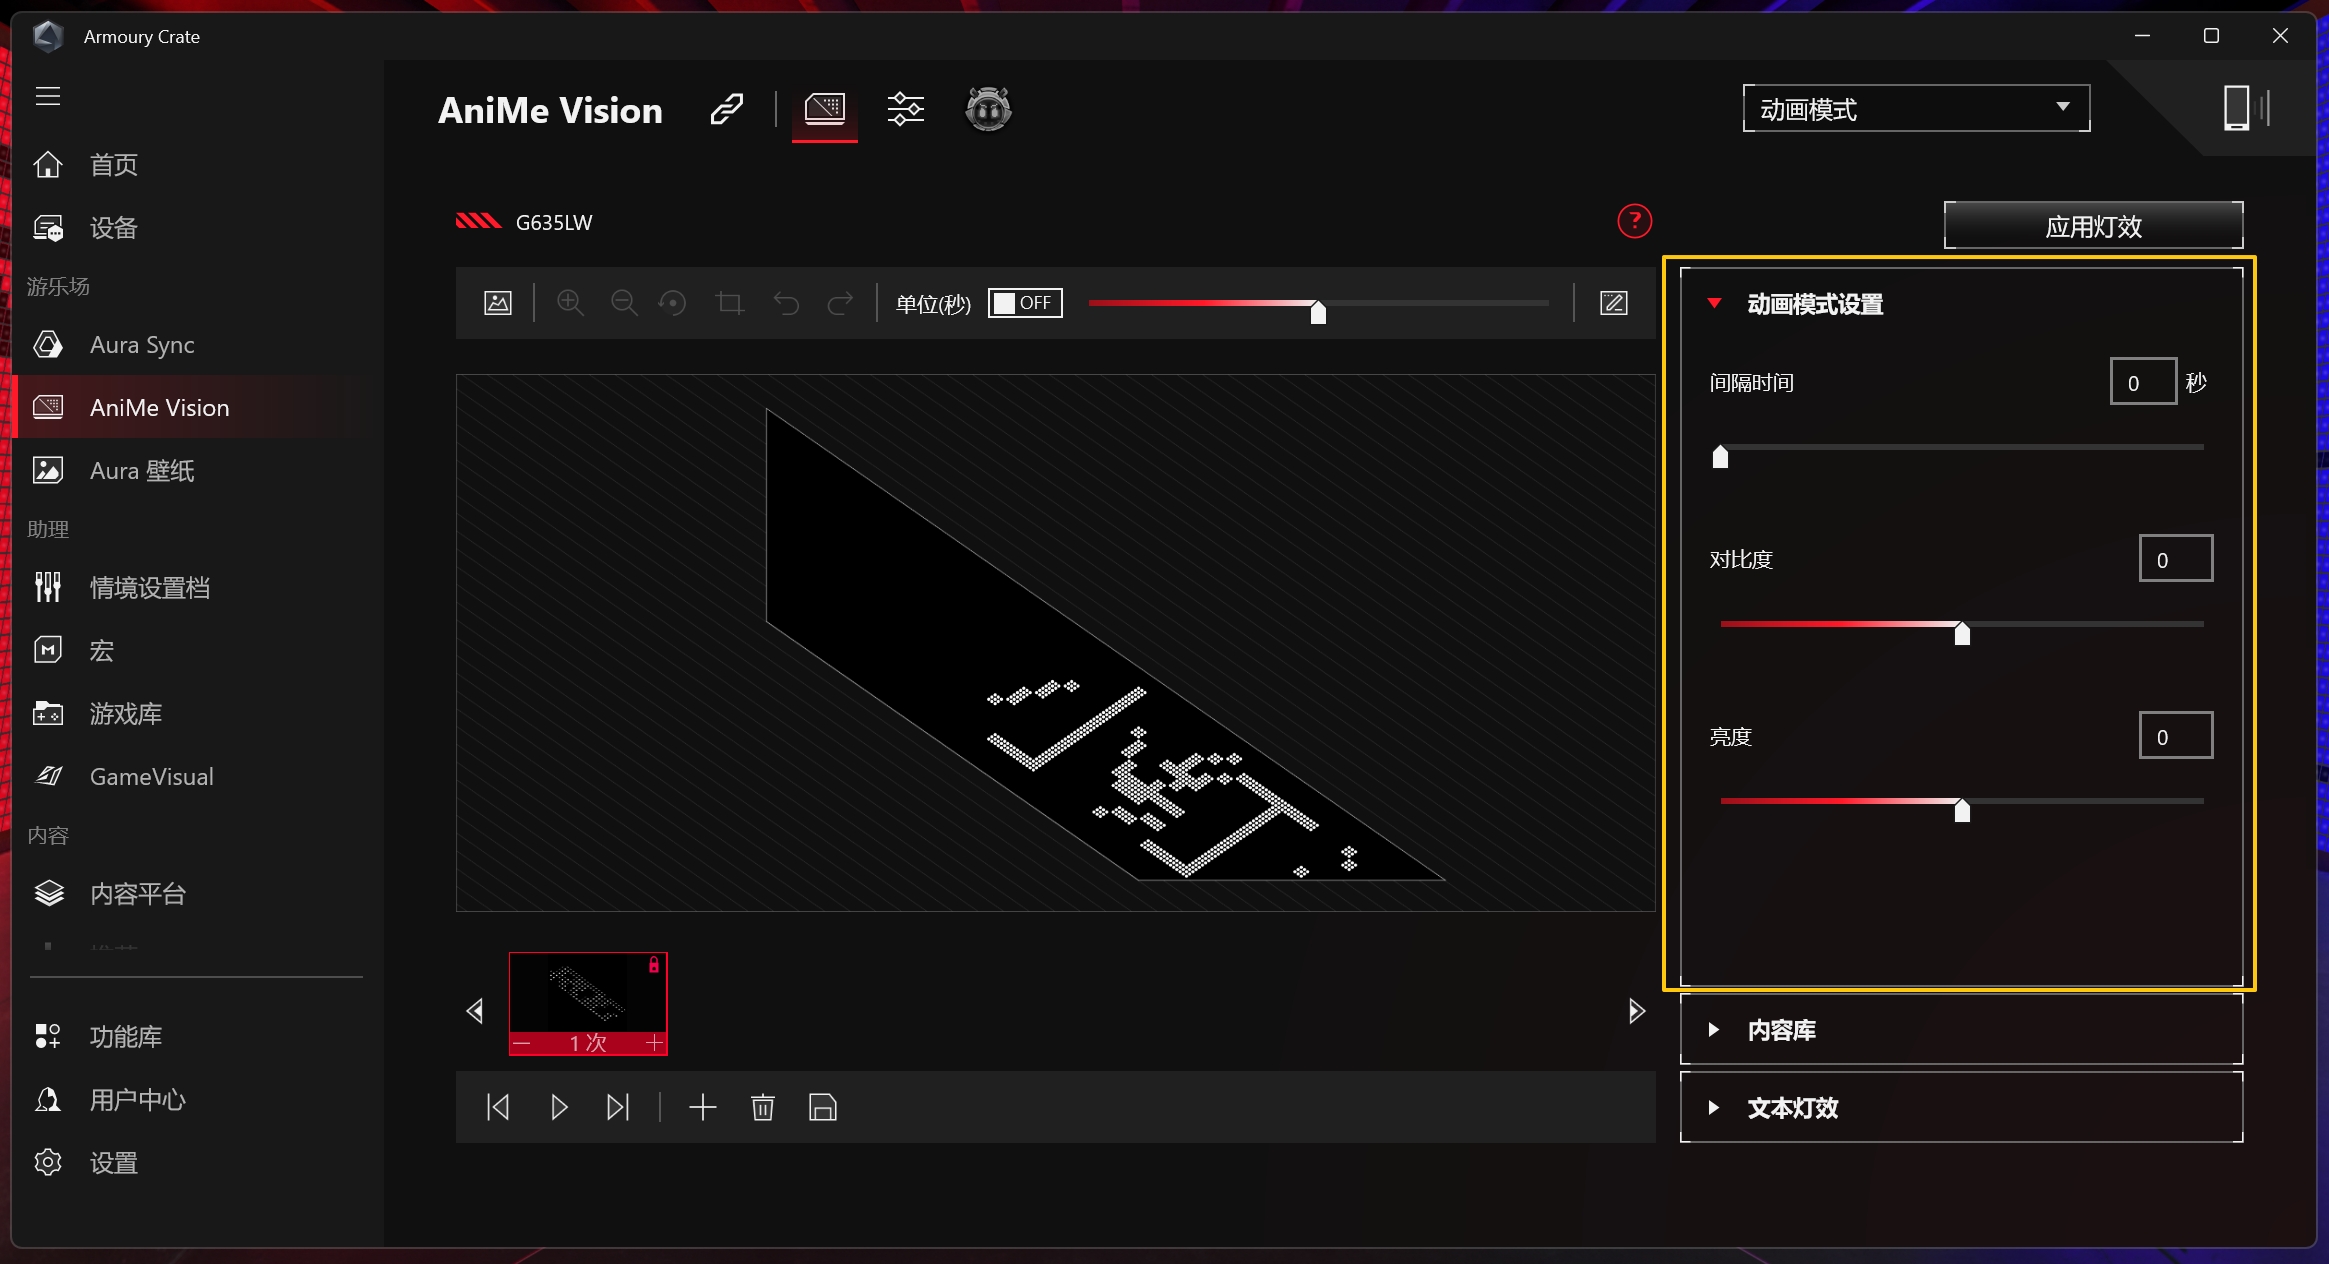Screen dimensions: 2329x1264
Task: Open the 动画模式 mode dropdown
Action: click(1916, 108)
